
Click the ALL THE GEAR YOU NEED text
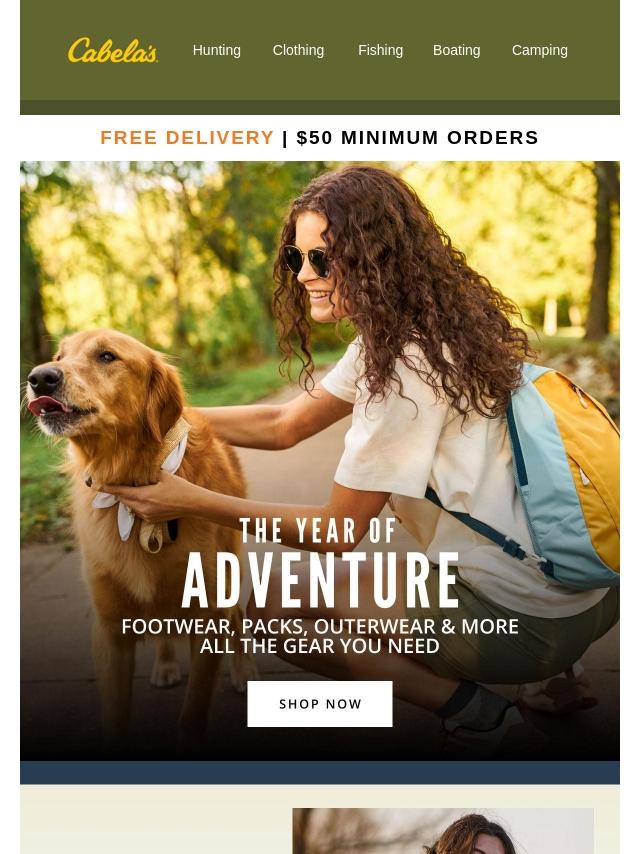[320, 646]
